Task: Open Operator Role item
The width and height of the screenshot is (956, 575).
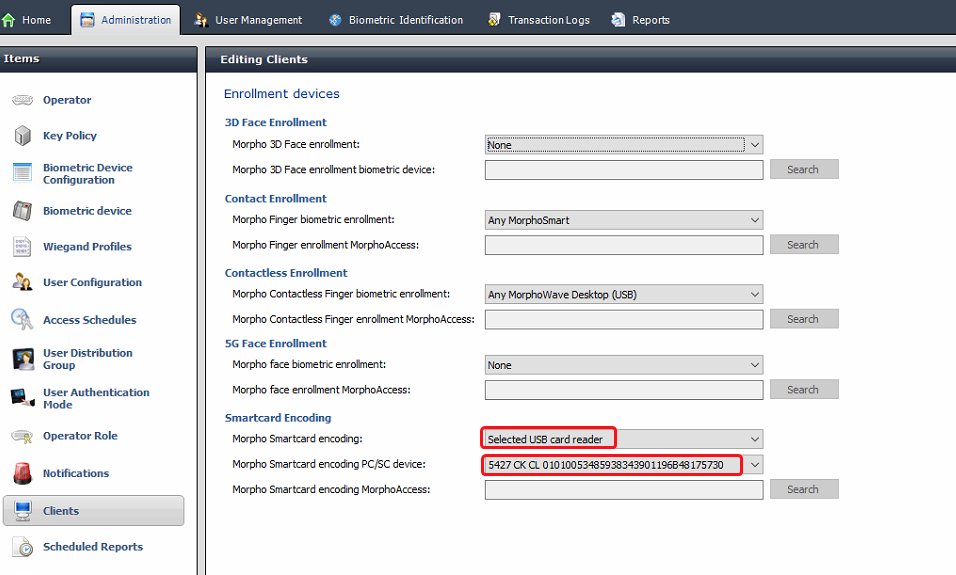Action: coord(80,436)
